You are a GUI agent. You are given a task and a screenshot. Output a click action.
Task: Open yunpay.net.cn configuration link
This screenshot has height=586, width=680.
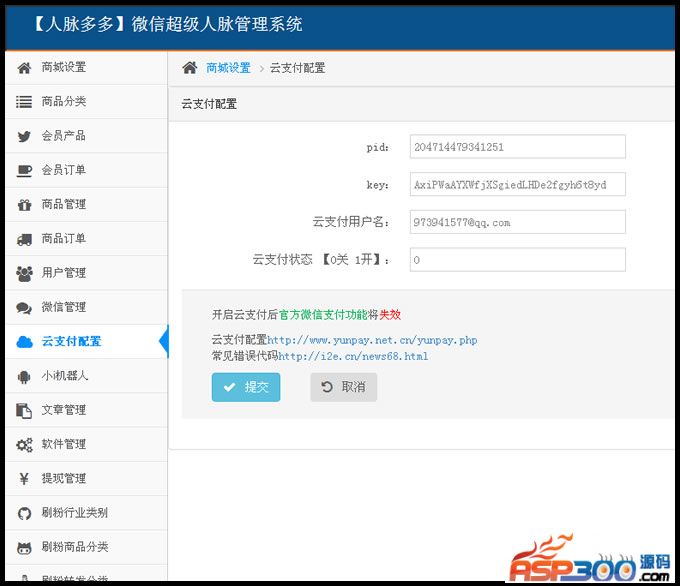click(372, 340)
